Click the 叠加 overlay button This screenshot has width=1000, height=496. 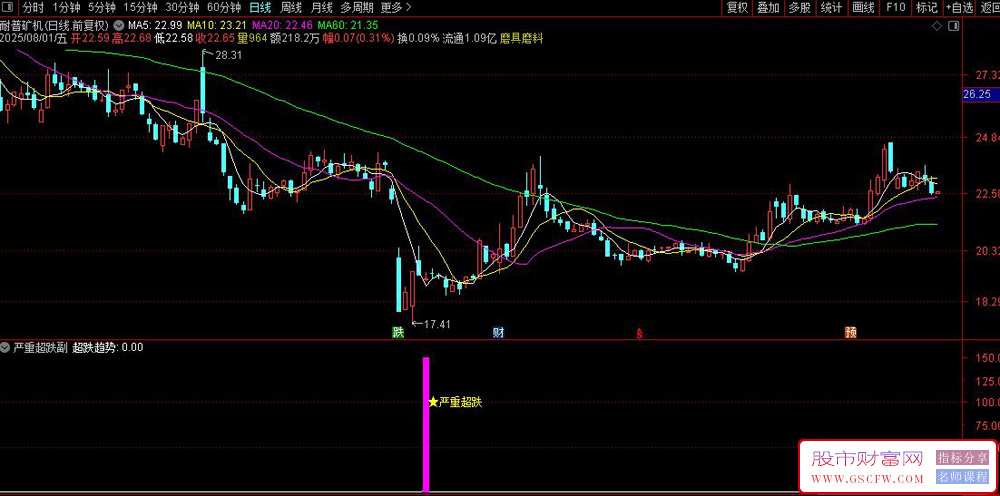(768, 8)
